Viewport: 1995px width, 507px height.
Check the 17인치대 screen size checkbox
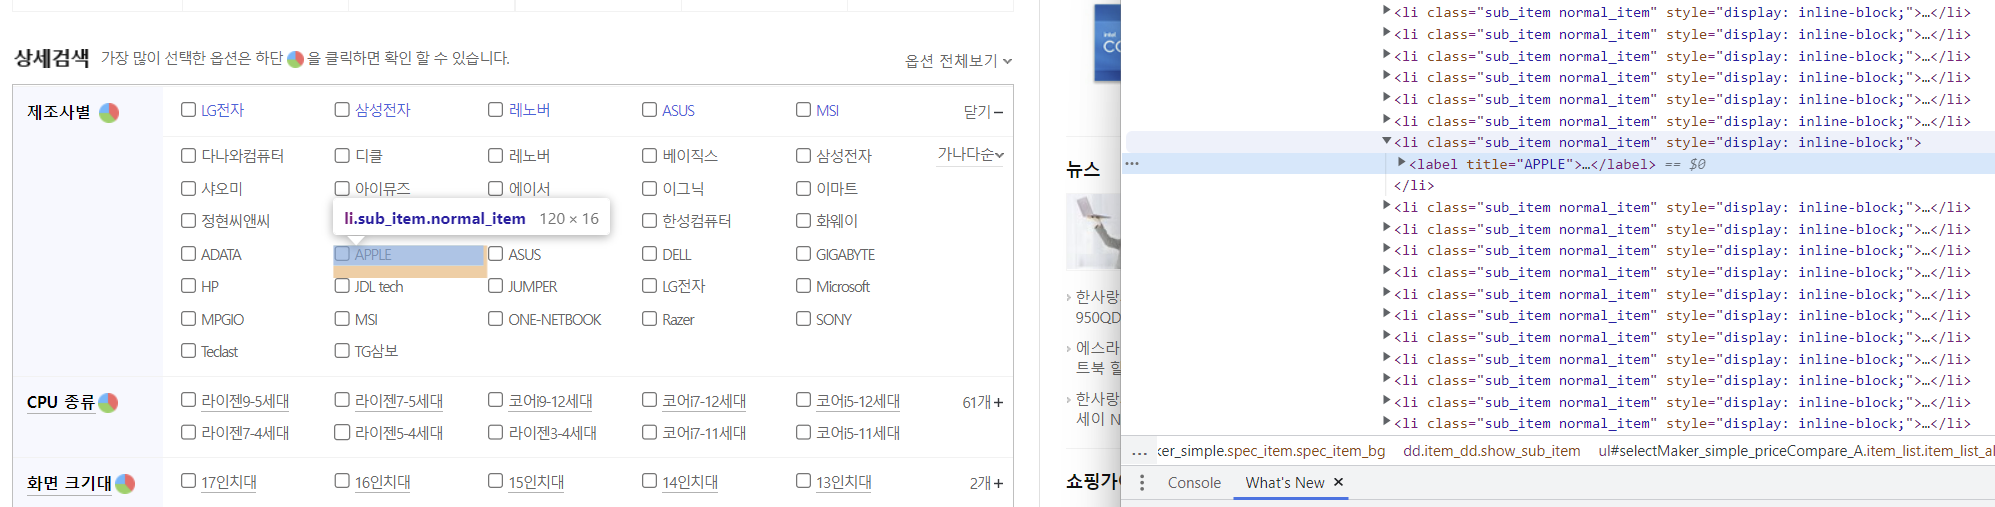[x=188, y=481]
